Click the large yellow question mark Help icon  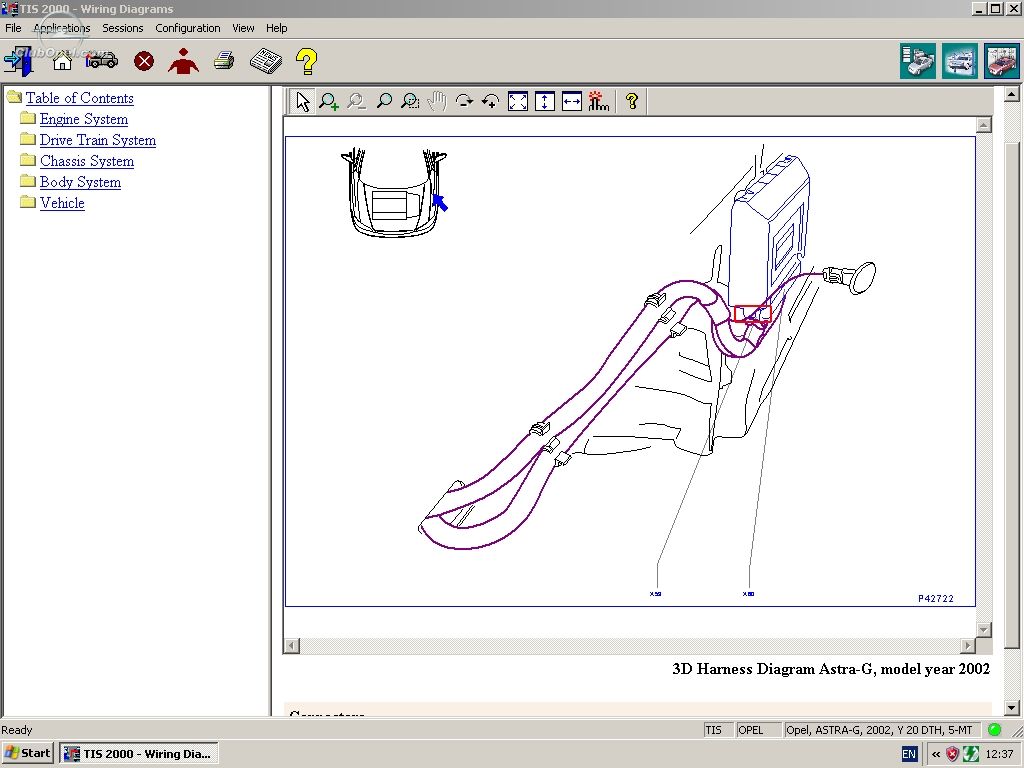(x=306, y=61)
